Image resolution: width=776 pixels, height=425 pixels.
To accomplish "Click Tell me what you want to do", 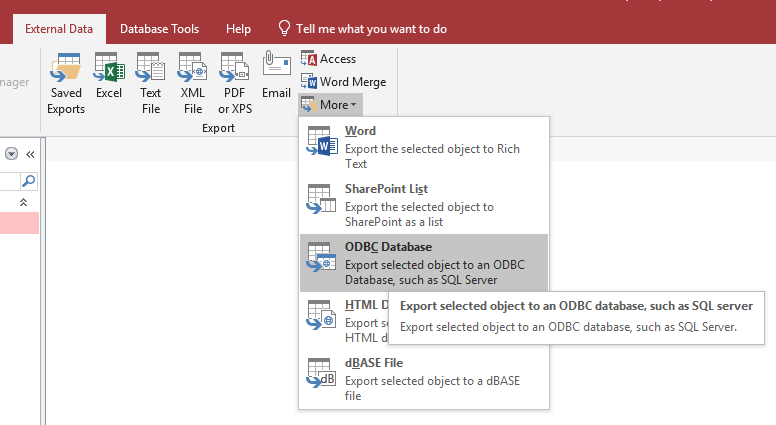I will (371, 29).
